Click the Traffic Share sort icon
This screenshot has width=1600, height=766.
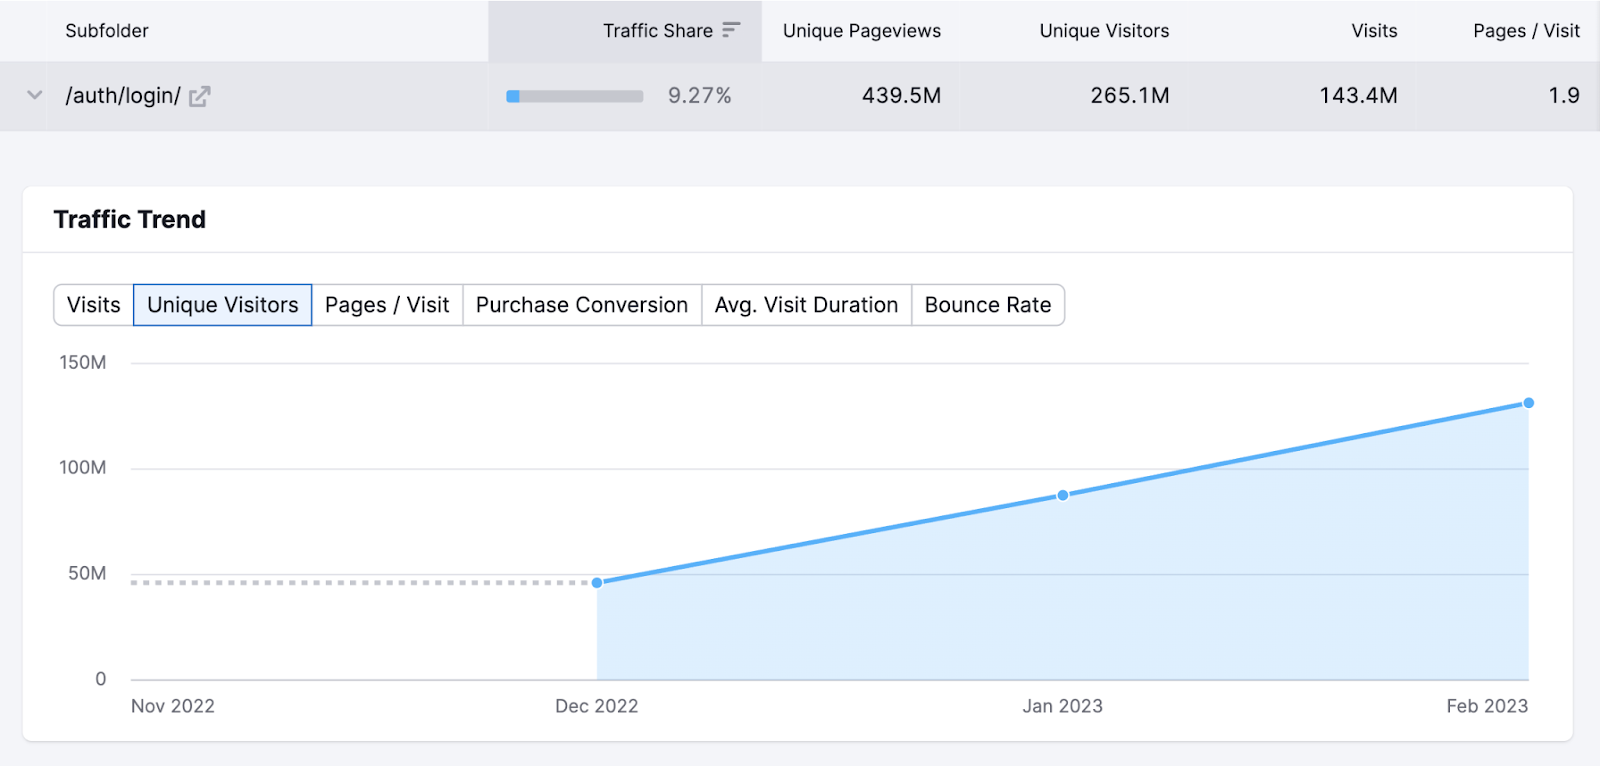pos(731,30)
